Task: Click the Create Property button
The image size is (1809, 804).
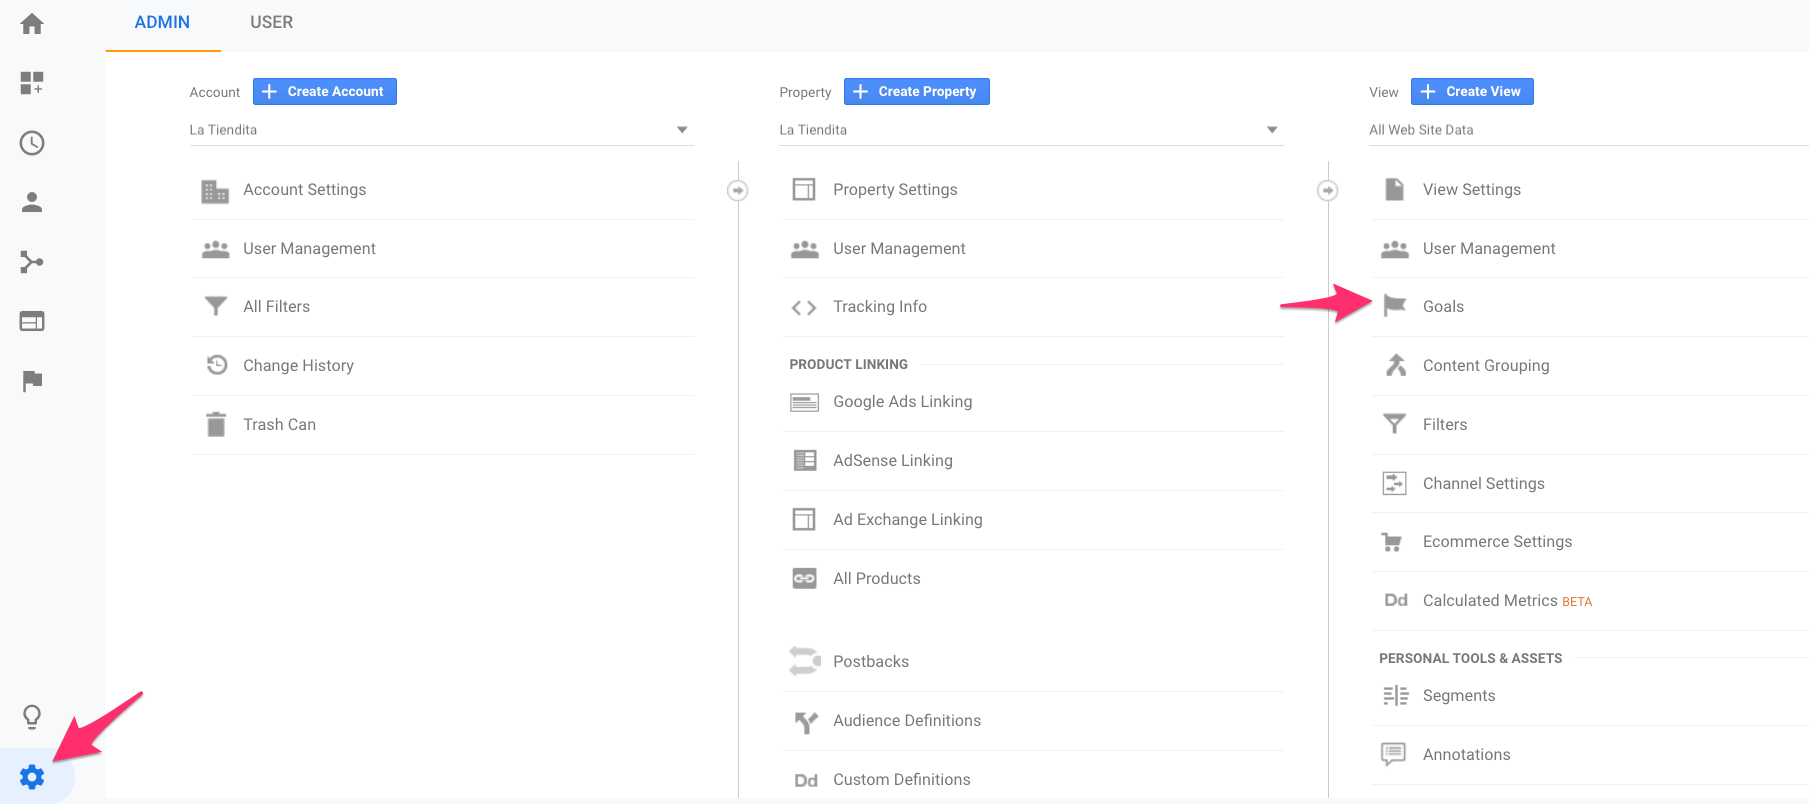Action: [916, 92]
